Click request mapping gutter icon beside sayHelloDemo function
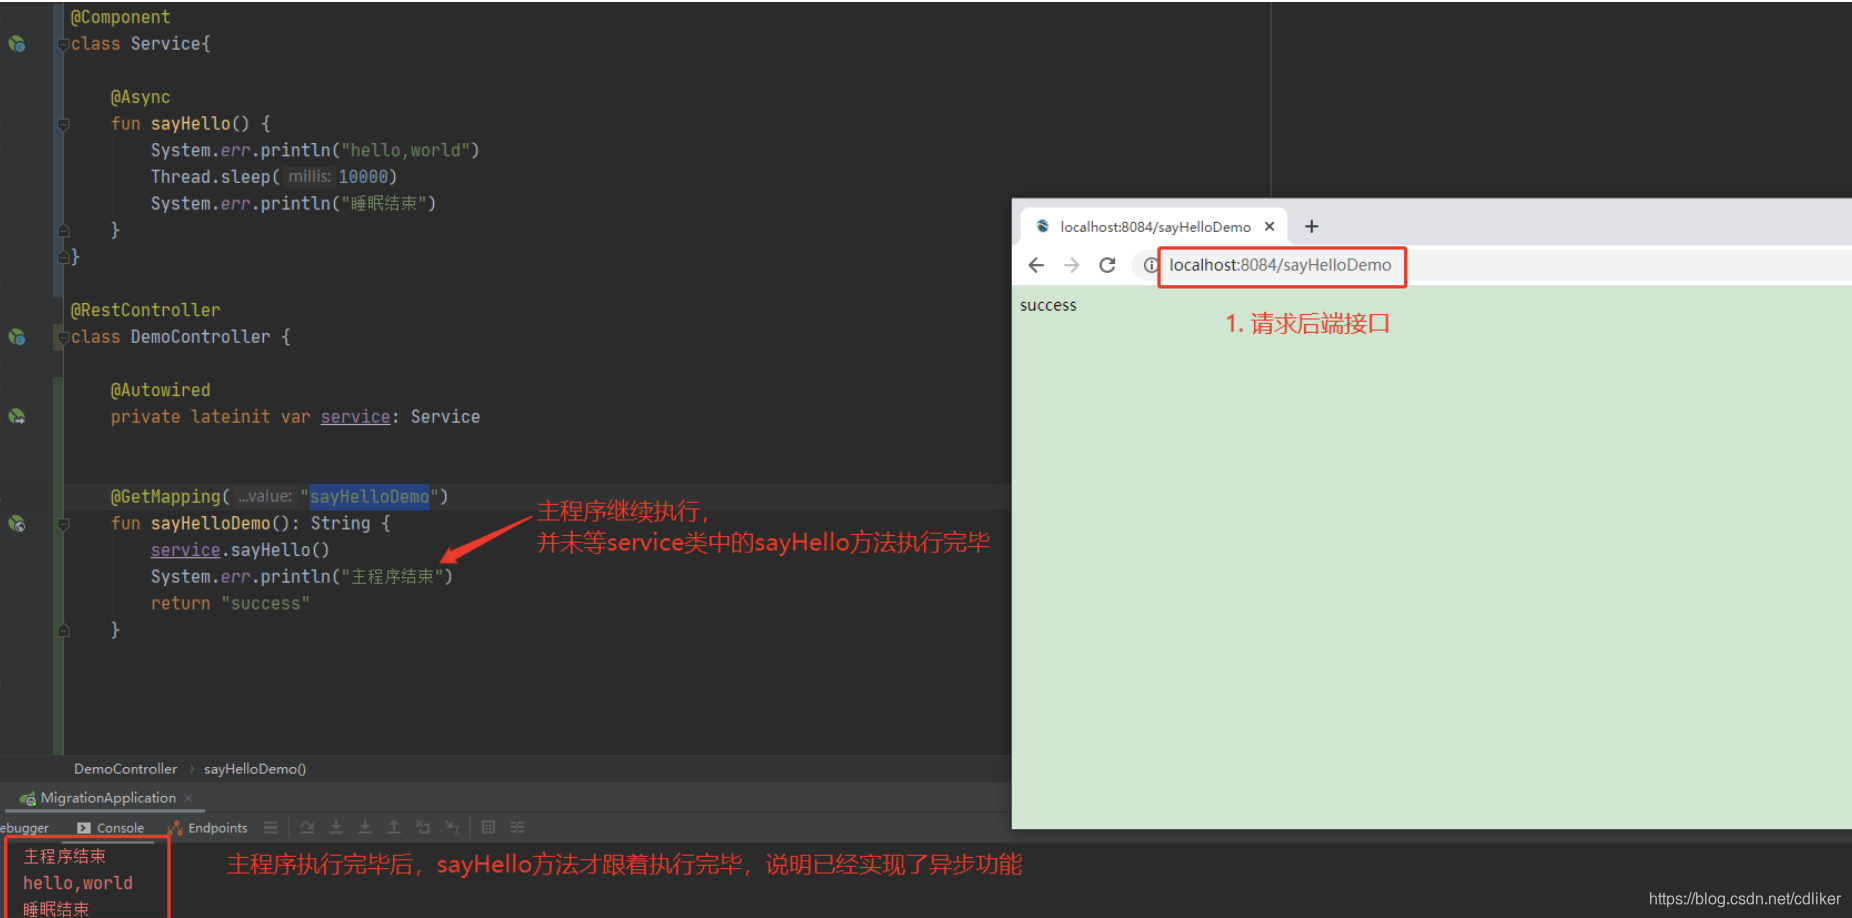 click(17, 523)
